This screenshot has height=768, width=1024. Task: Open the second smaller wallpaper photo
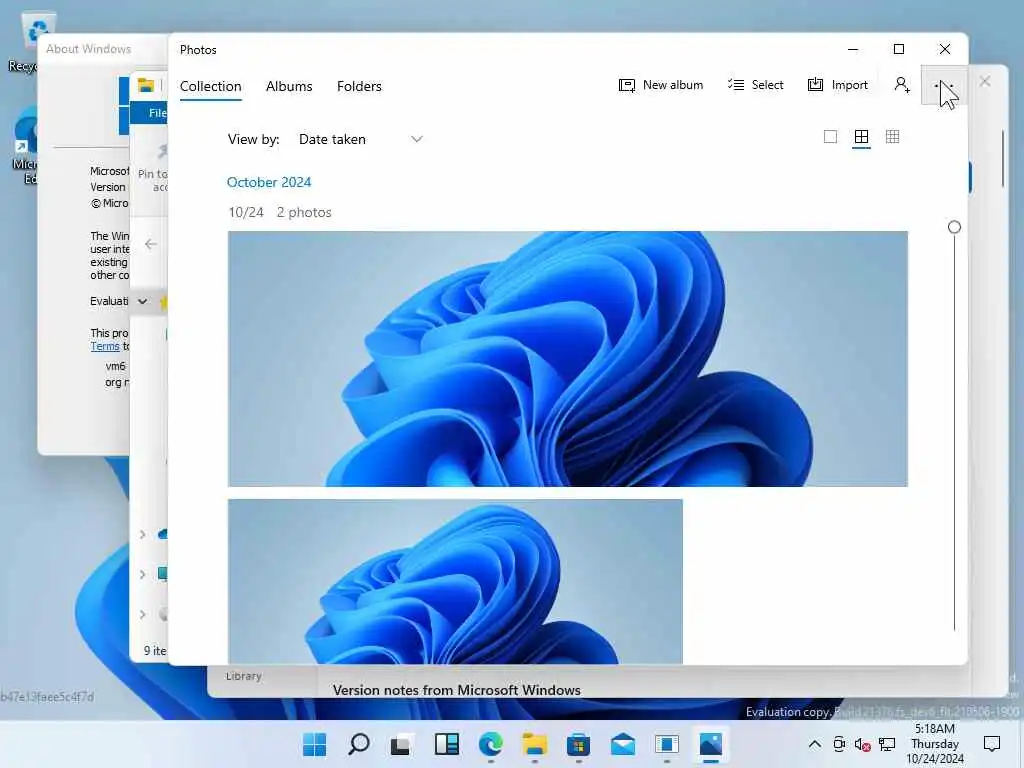point(455,581)
